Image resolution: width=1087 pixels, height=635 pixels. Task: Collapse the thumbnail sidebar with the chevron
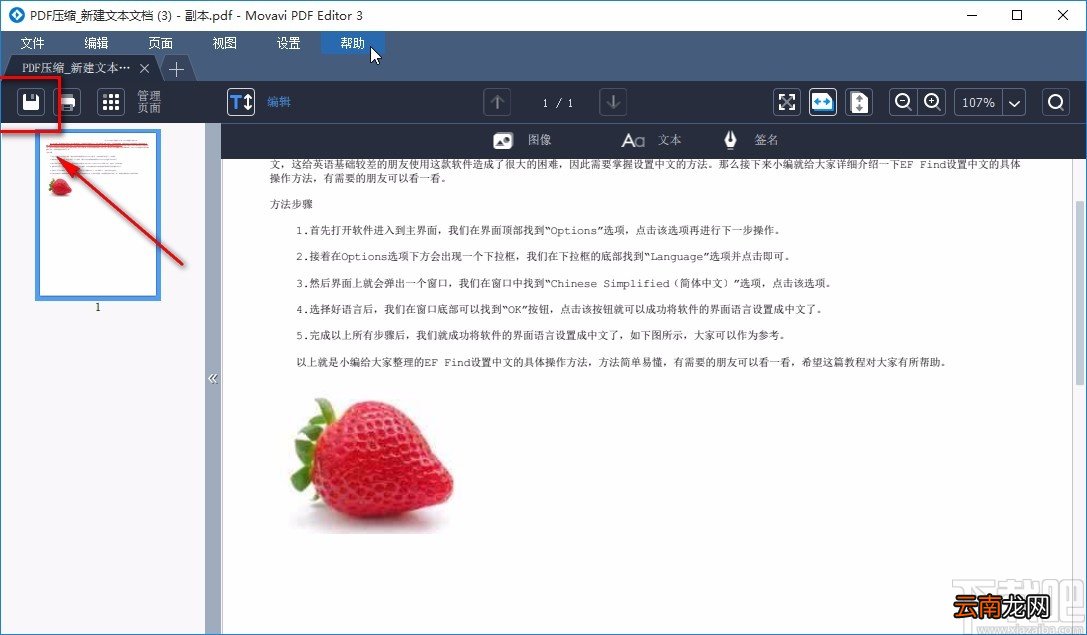coord(213,379)
